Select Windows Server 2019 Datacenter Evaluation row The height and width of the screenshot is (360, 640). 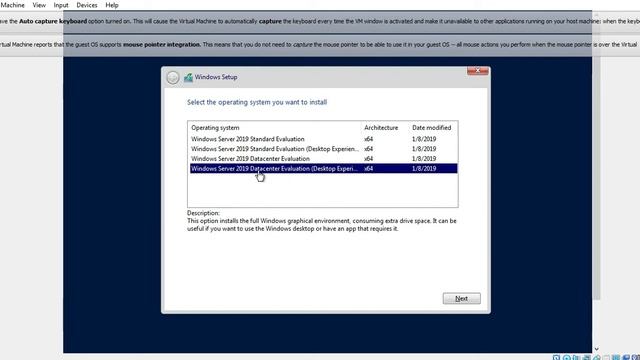click(x=323, y=159)
